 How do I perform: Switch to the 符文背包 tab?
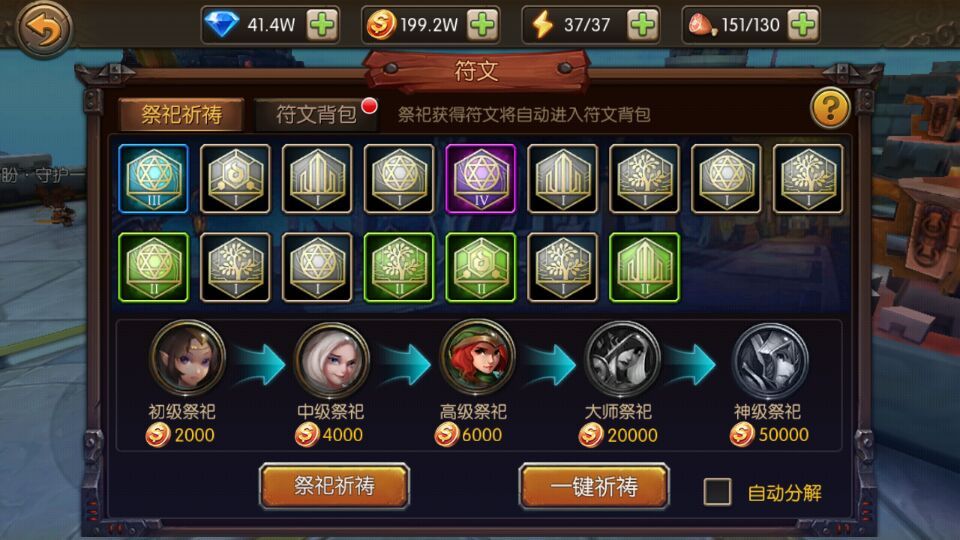coord(317,114)
